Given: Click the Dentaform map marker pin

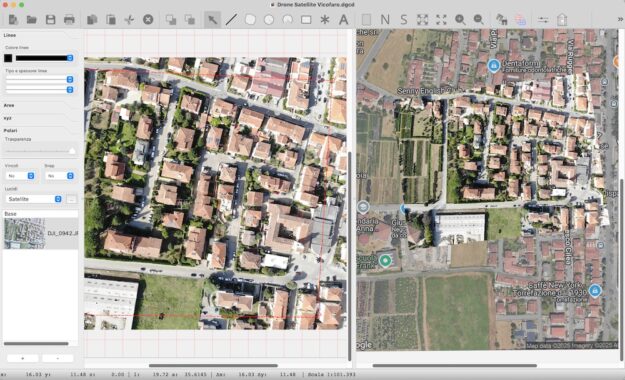Looking at the screenshot, I should (x=493, y=66).
